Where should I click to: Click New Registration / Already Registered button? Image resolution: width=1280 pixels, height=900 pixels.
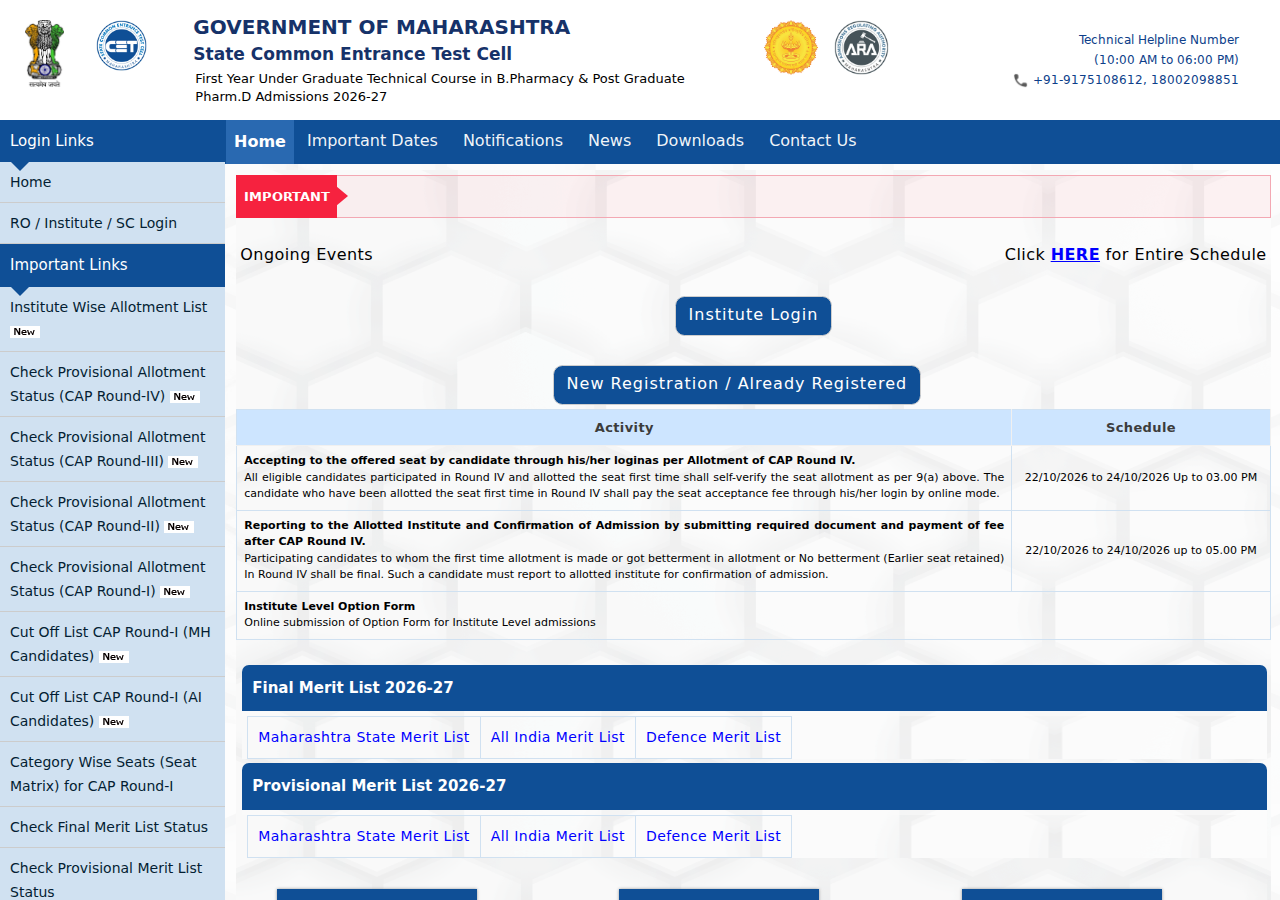pos(737,384)
